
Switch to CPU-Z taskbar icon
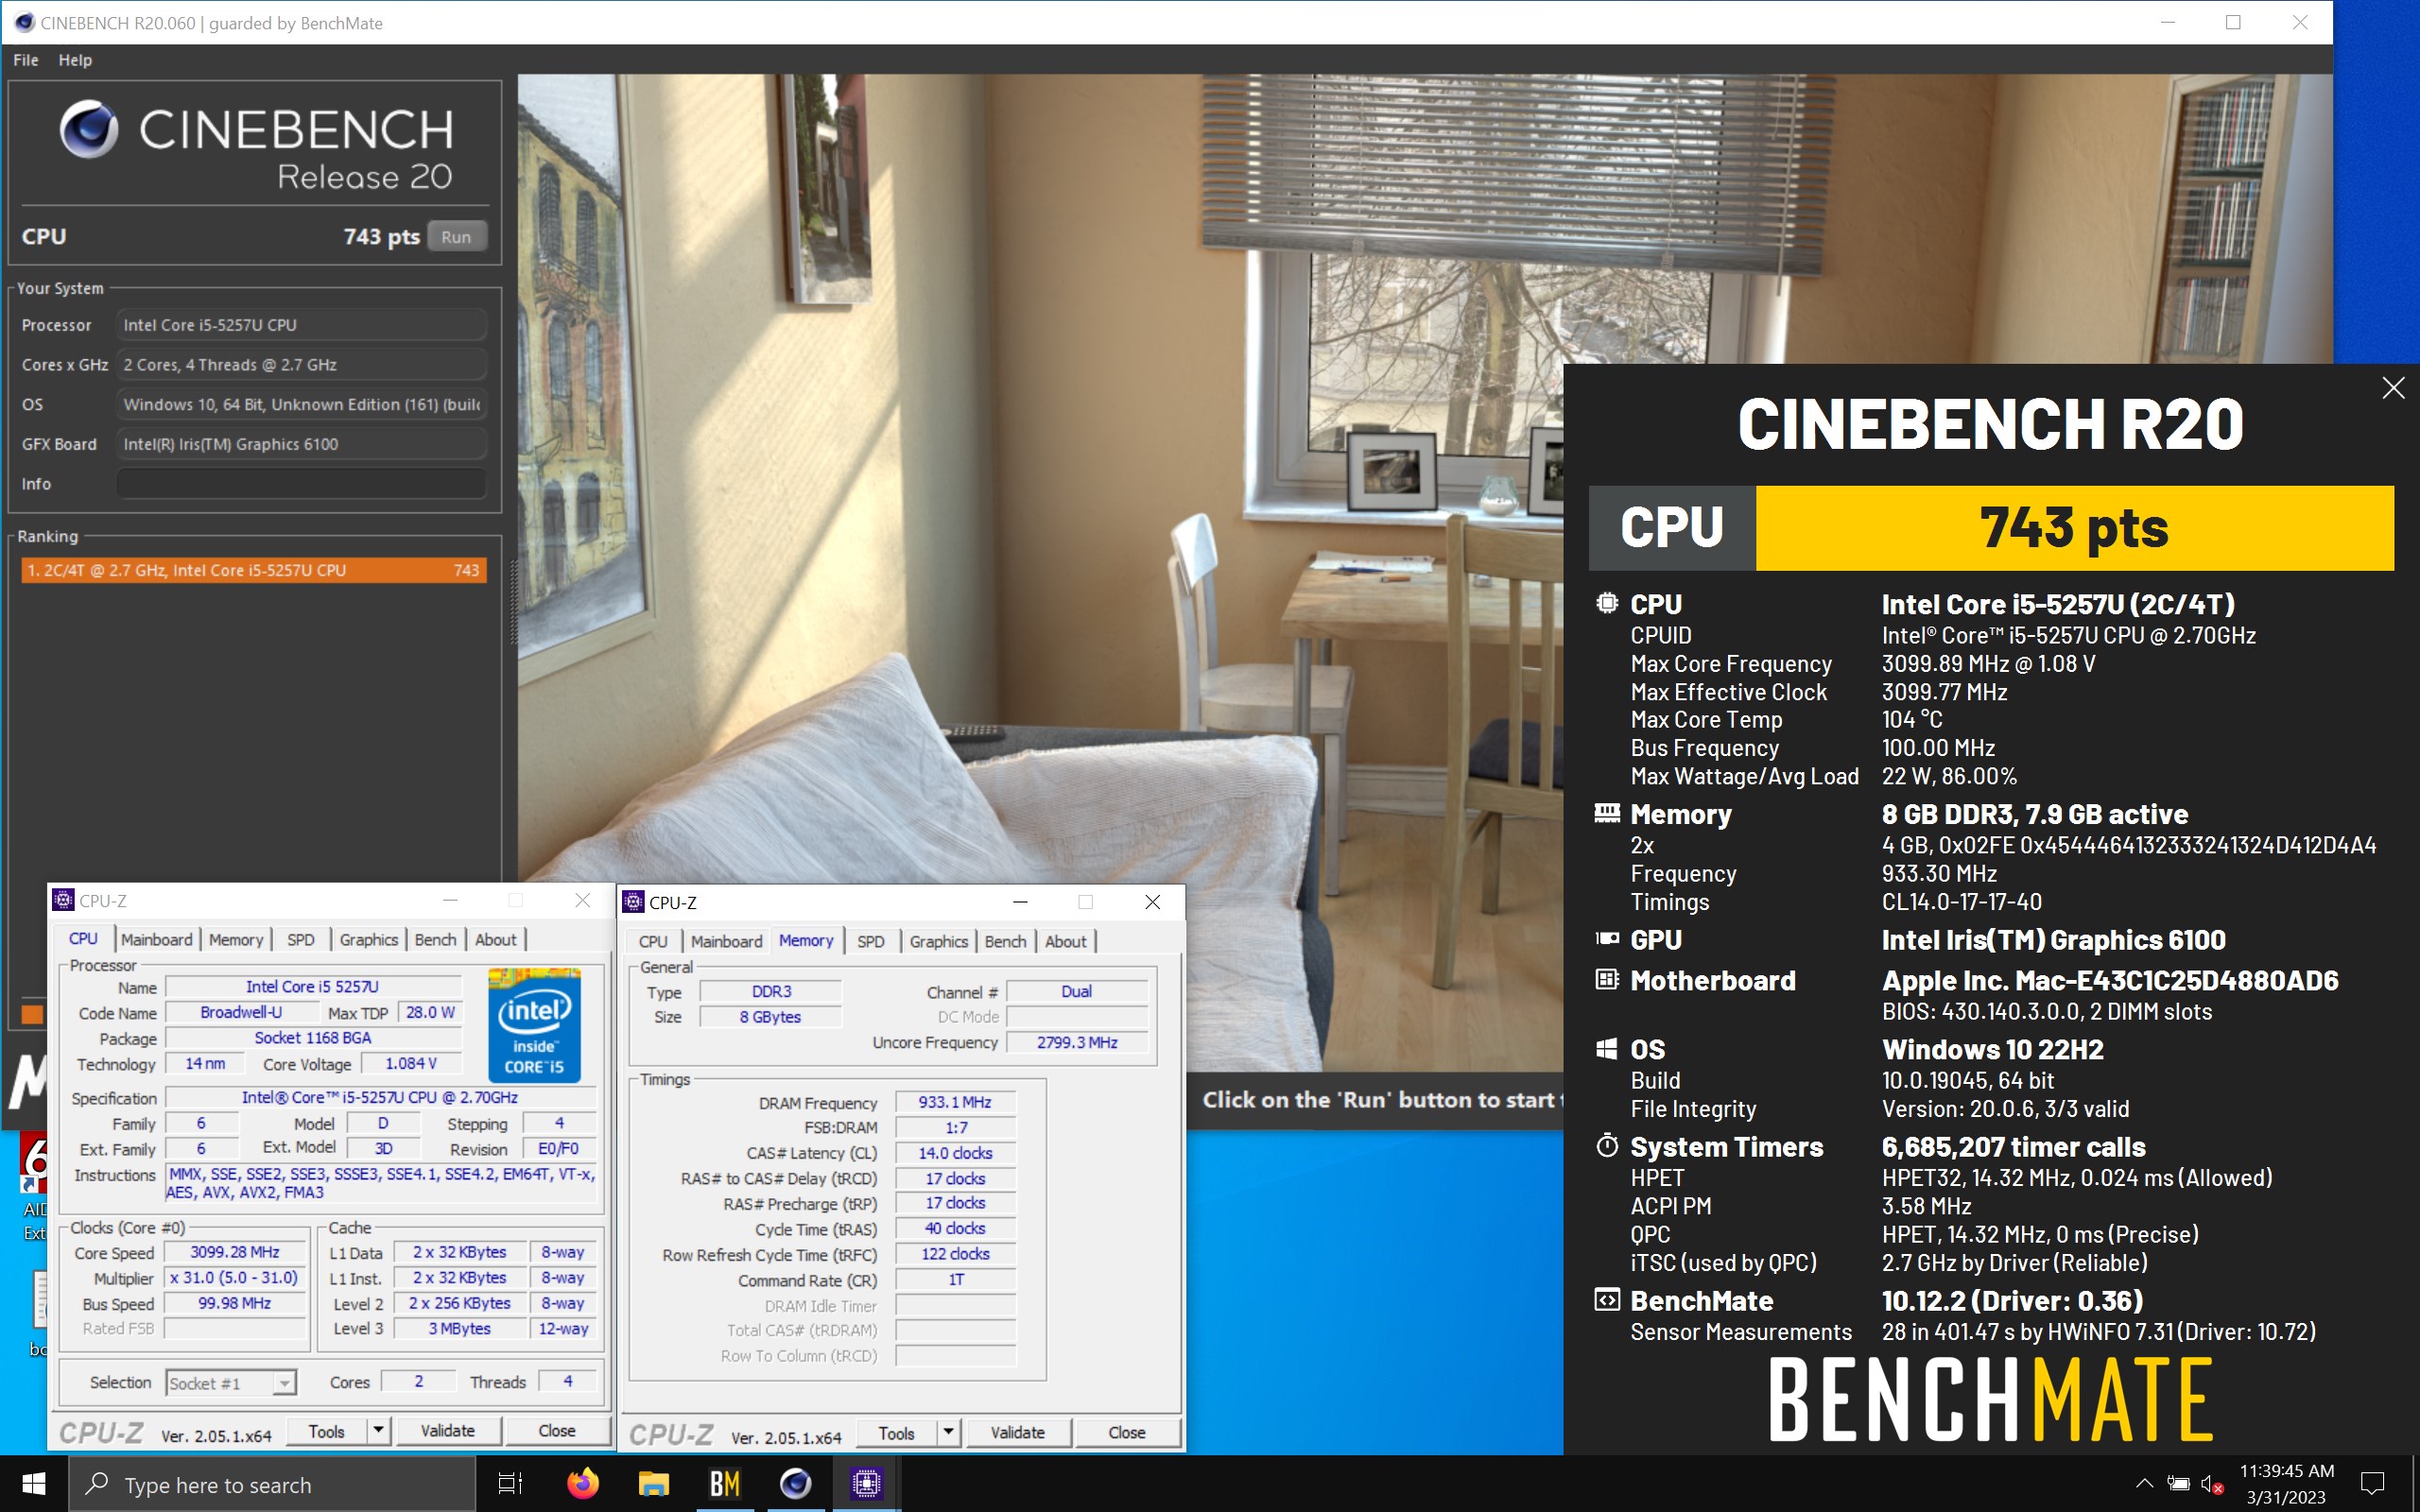click(866, 1484)
